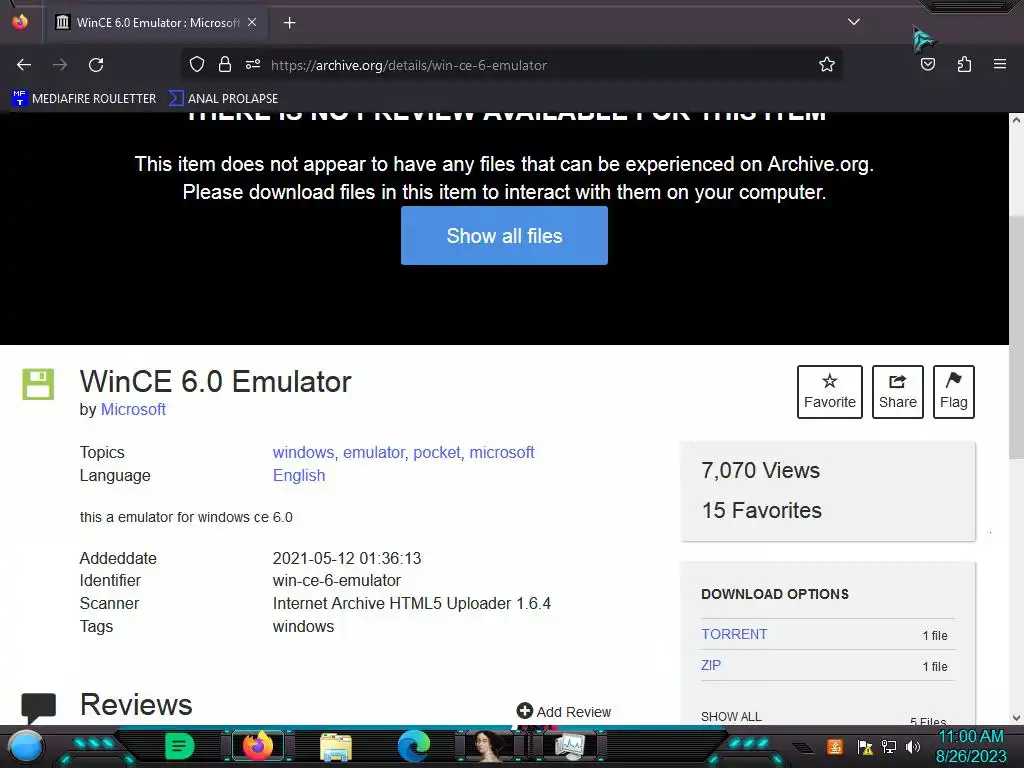Download the TORRENT file option
The image size is (1024, 768).
click(734, 634)
